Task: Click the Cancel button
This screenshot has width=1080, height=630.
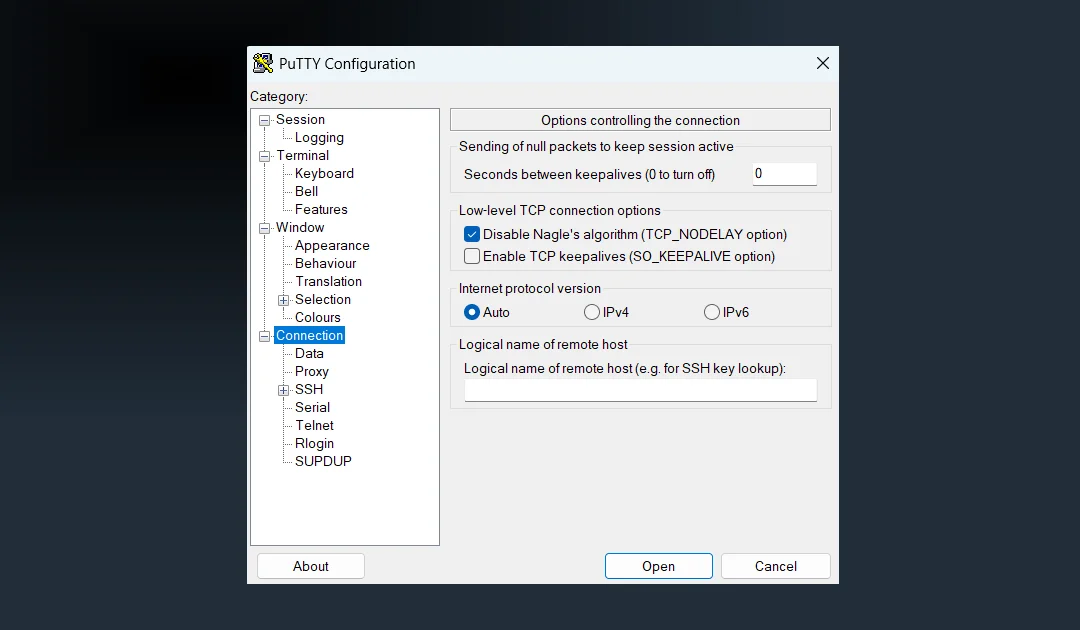Action: pyautogui.click(x=776, y=566)
